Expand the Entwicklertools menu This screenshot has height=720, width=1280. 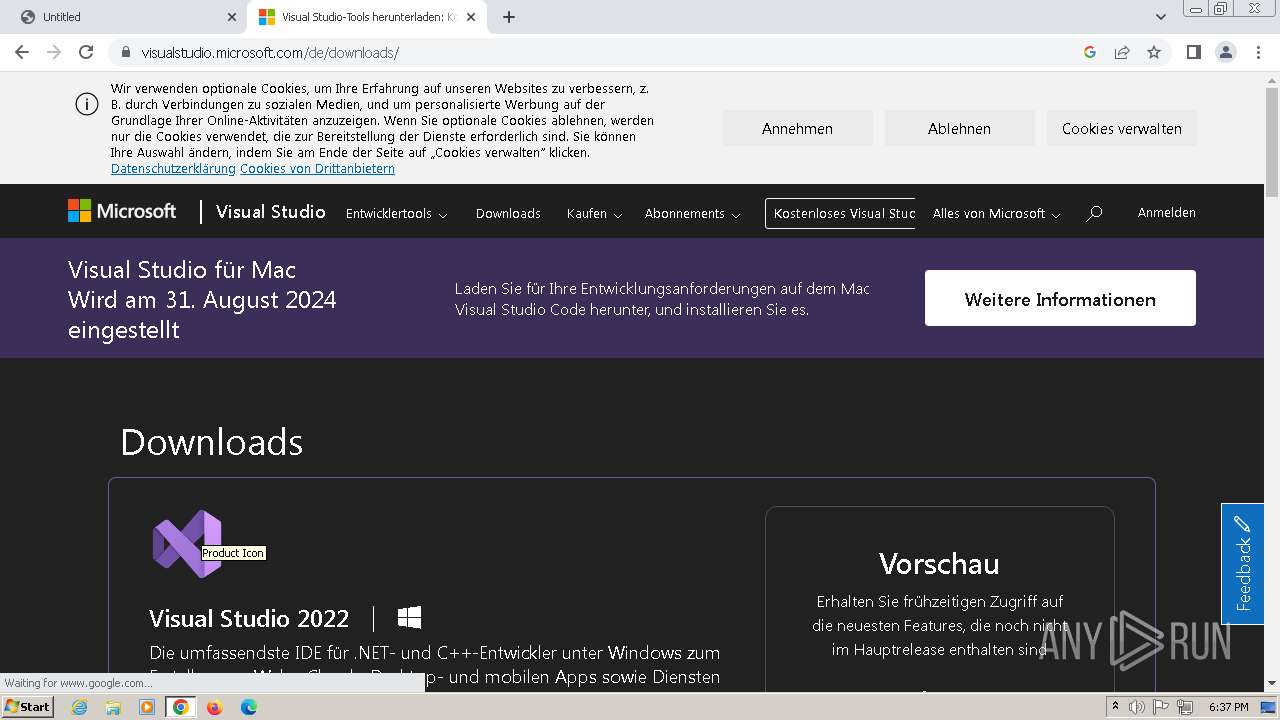[x=396, y=213]
